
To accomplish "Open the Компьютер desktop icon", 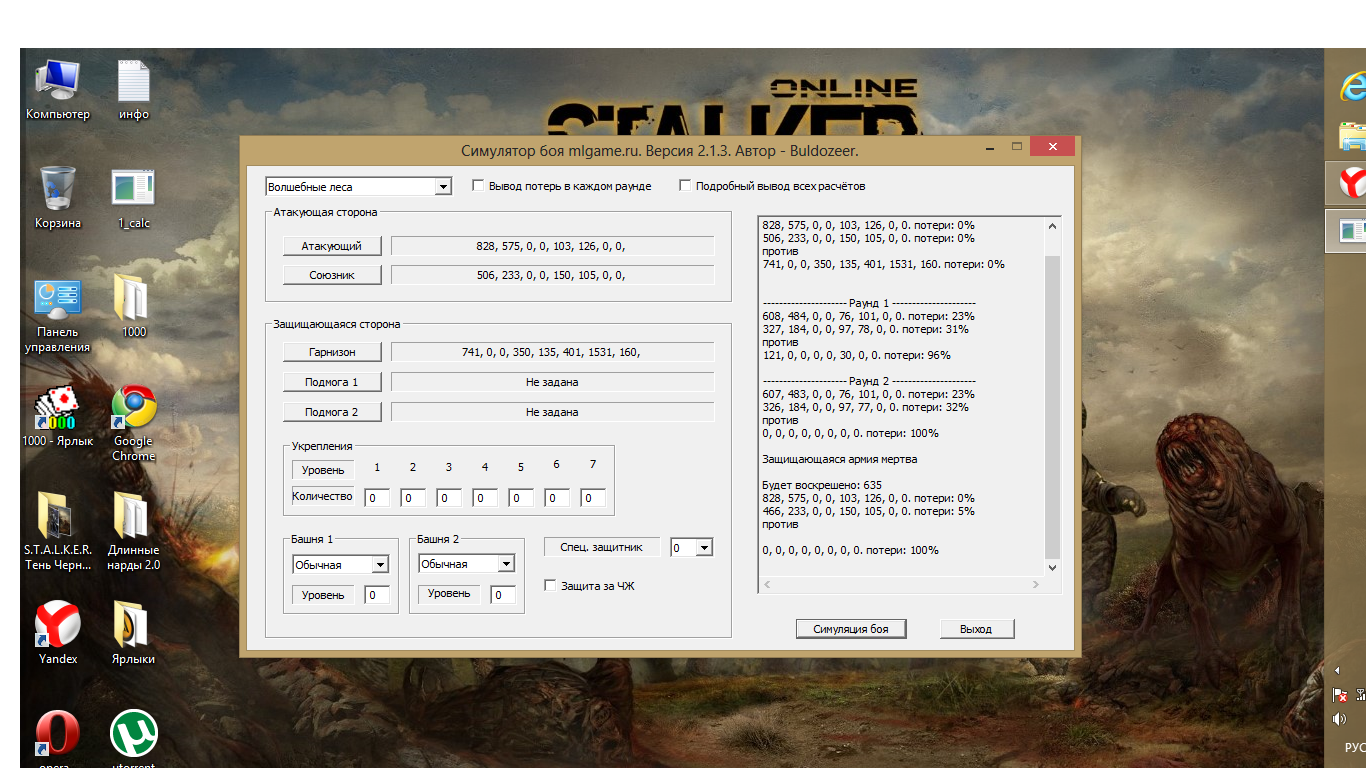I will click(57, 90).
